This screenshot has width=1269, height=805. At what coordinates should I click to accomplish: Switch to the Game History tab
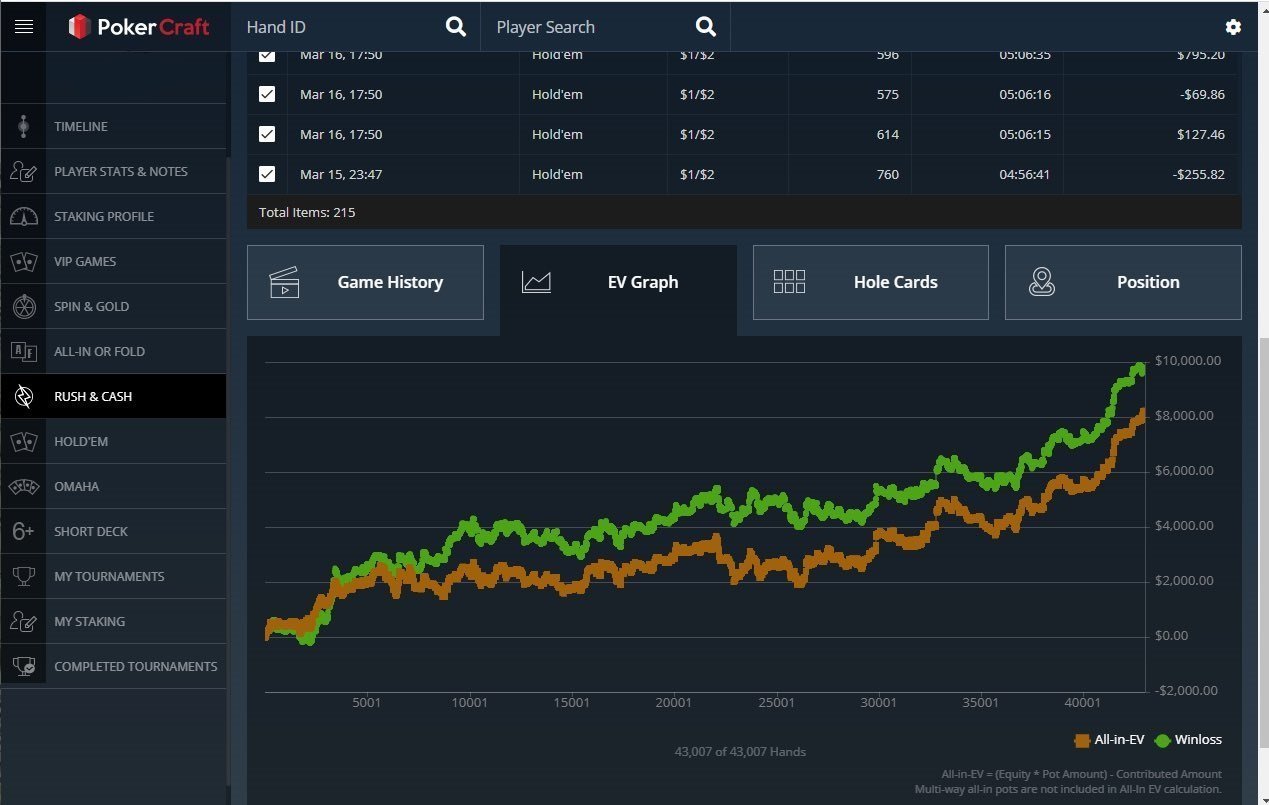pyautogui.click(x=365, y=282)
